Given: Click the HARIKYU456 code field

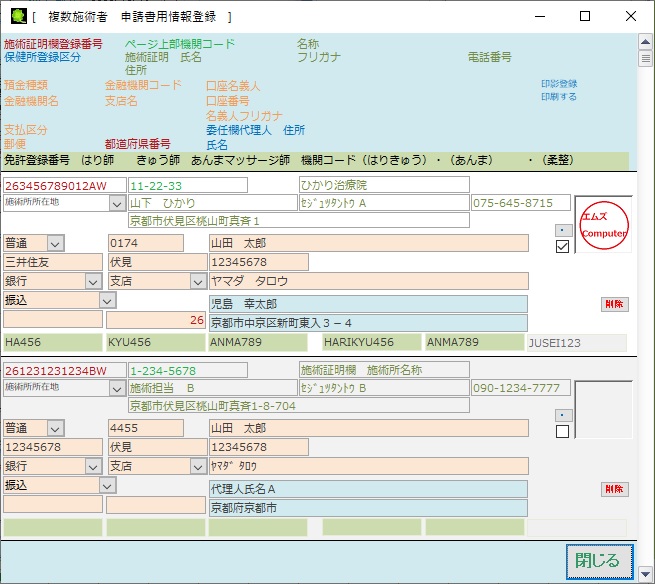Looking at the screenshot, I should (x=372, y=343).
